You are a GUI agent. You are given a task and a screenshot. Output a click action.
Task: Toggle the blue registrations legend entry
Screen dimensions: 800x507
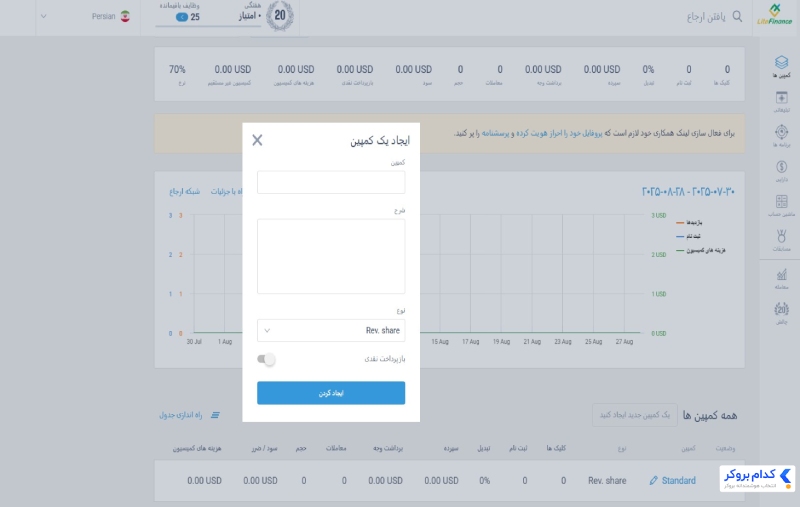[x=688, y=236]
